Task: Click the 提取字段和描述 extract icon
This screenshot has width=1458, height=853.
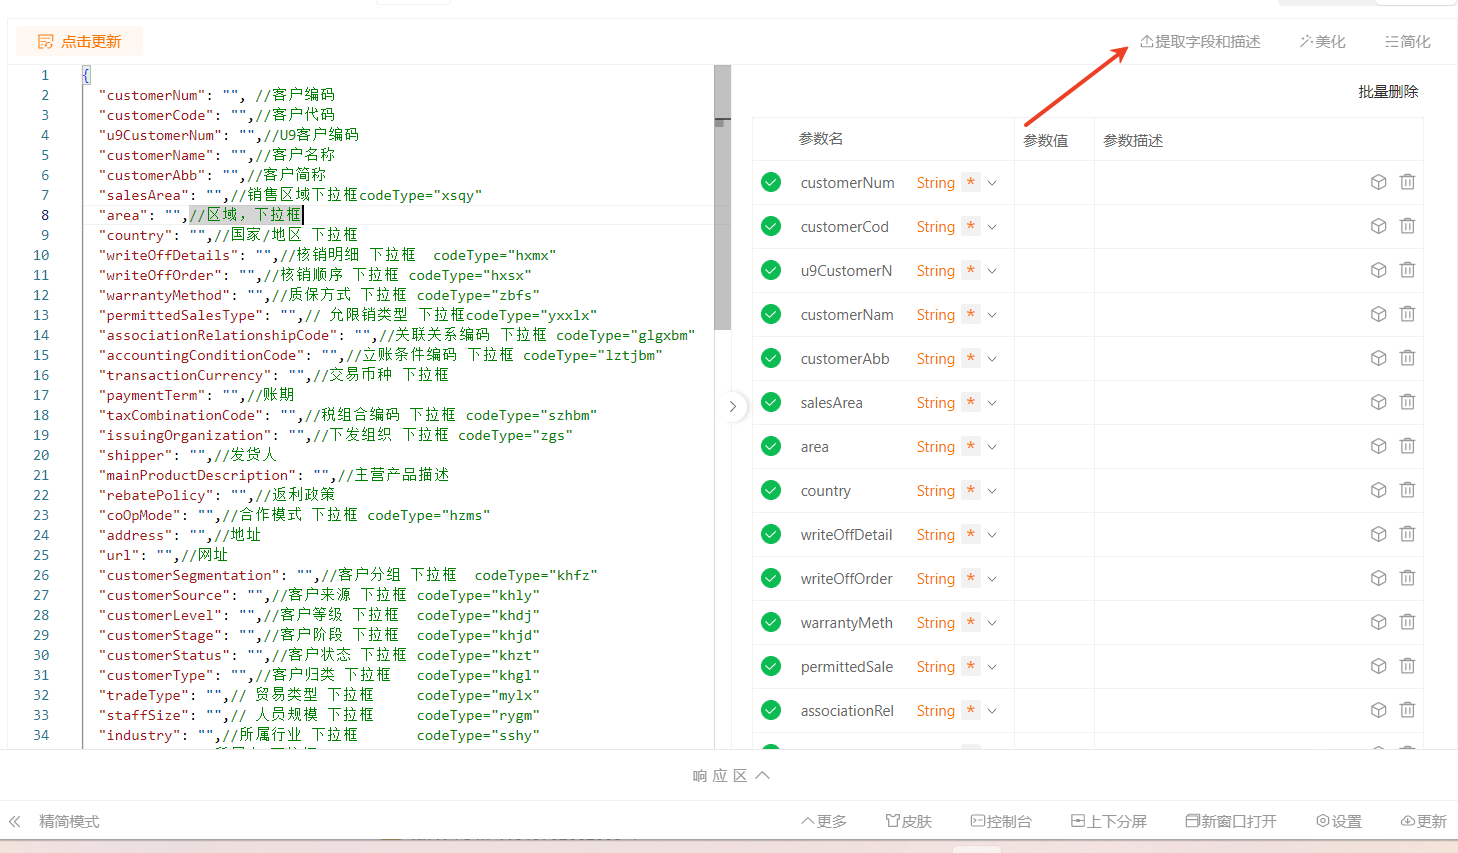Action: (x=1147, y=42)
